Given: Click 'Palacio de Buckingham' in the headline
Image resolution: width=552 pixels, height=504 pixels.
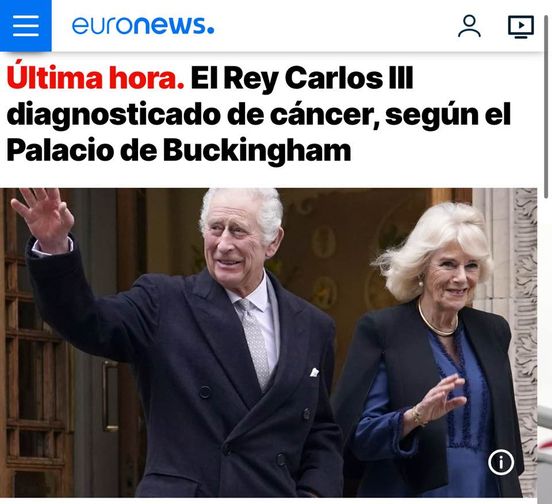Looking at the screenshot, I should pos(179,151).
